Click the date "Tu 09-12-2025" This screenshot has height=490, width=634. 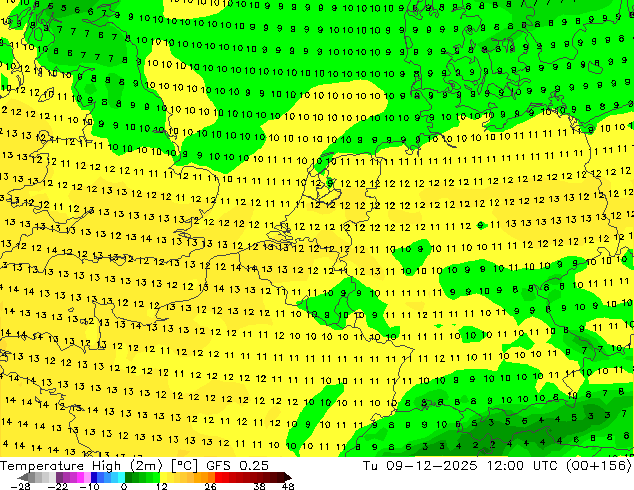click(x=420, y=466)
